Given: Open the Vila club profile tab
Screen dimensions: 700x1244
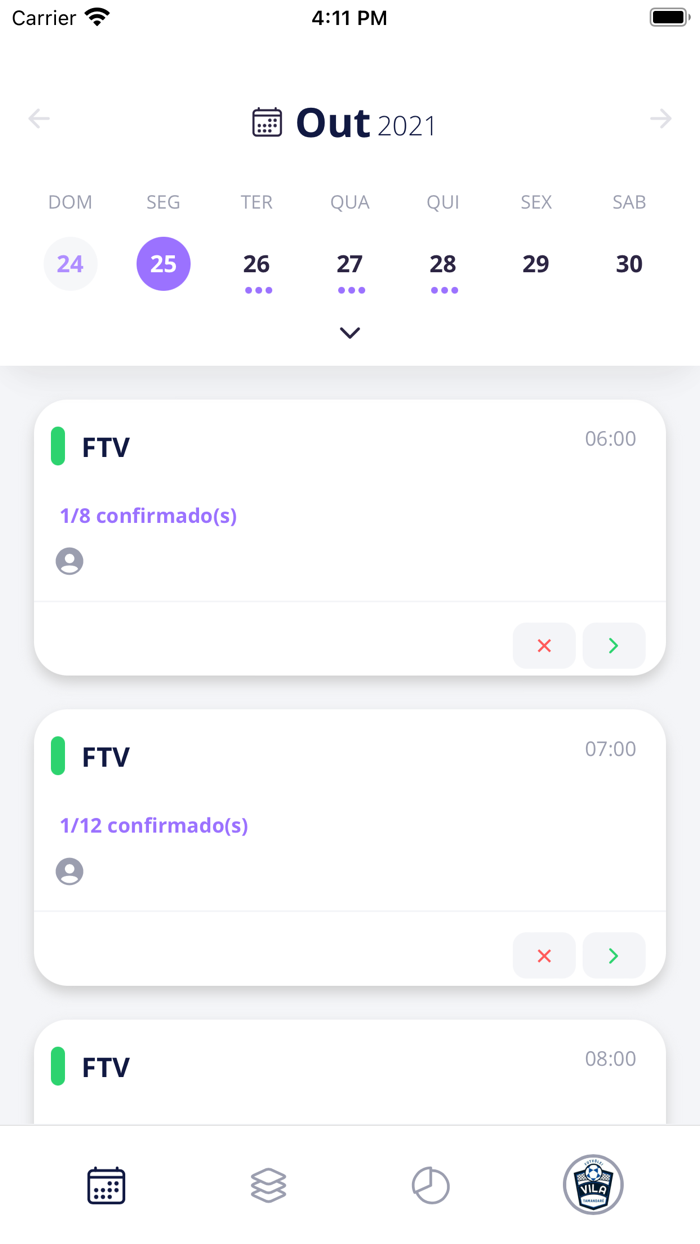Looking at the screenshot, I should tap(593, 1185).
